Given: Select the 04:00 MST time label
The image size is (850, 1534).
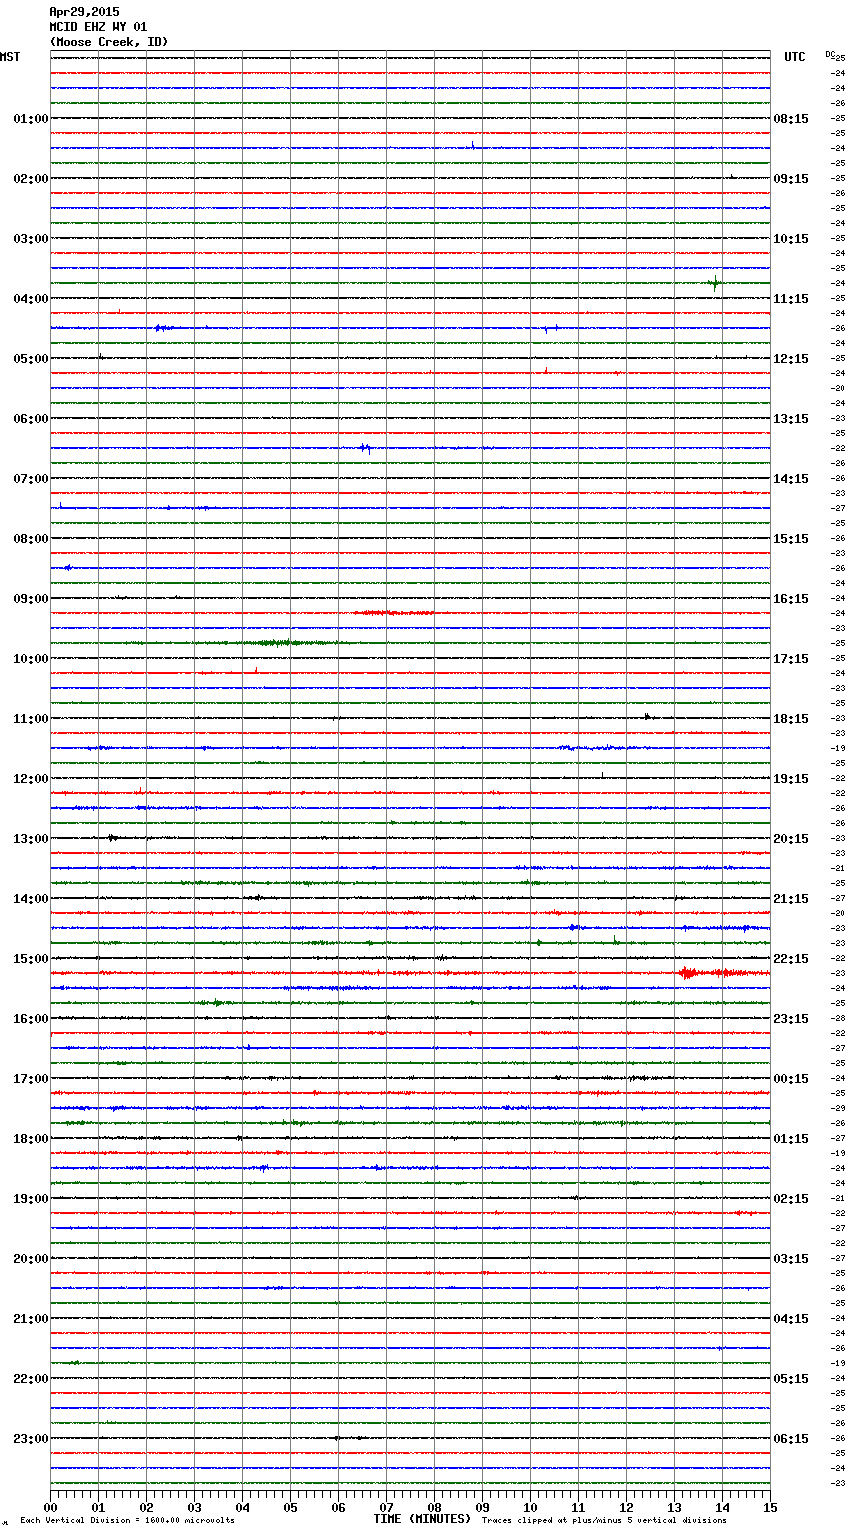Looking at the screenshot, I should tap(31, 299).
